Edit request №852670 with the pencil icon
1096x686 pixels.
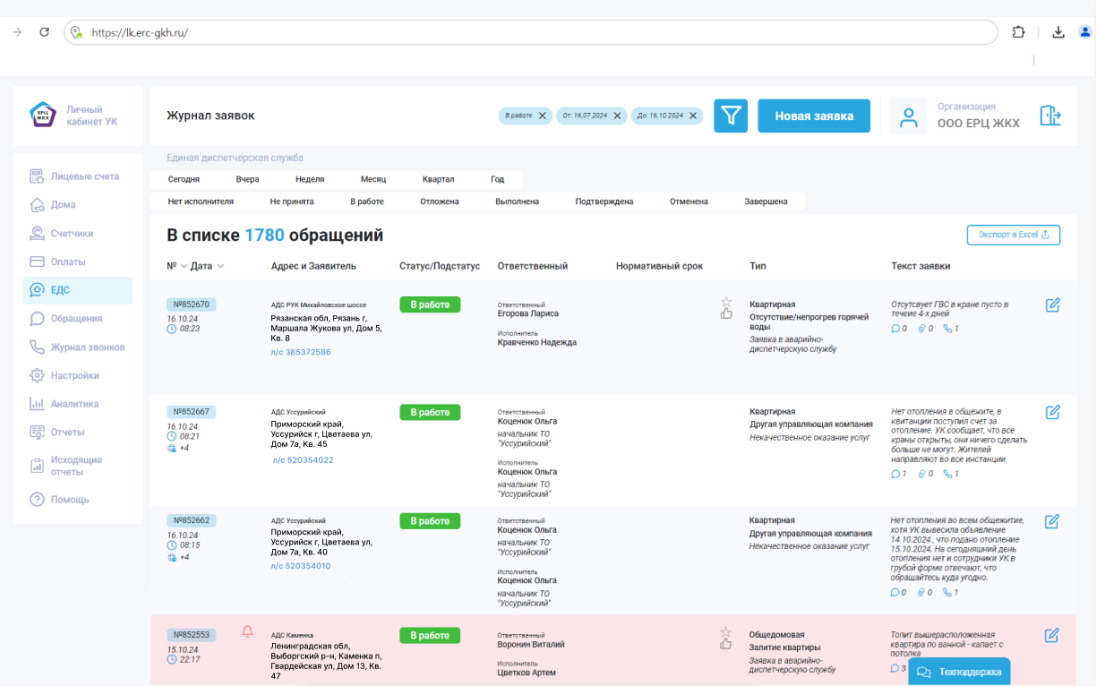[1052, 305]
